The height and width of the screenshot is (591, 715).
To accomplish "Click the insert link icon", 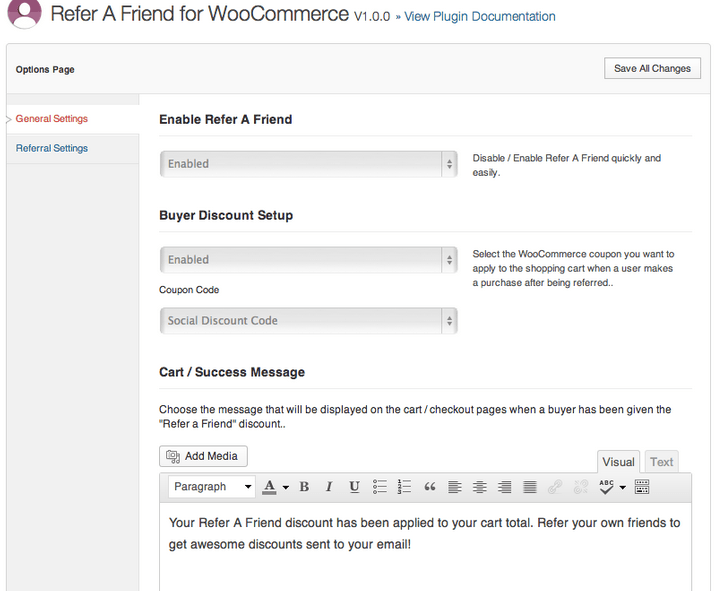I will point(555,487).
